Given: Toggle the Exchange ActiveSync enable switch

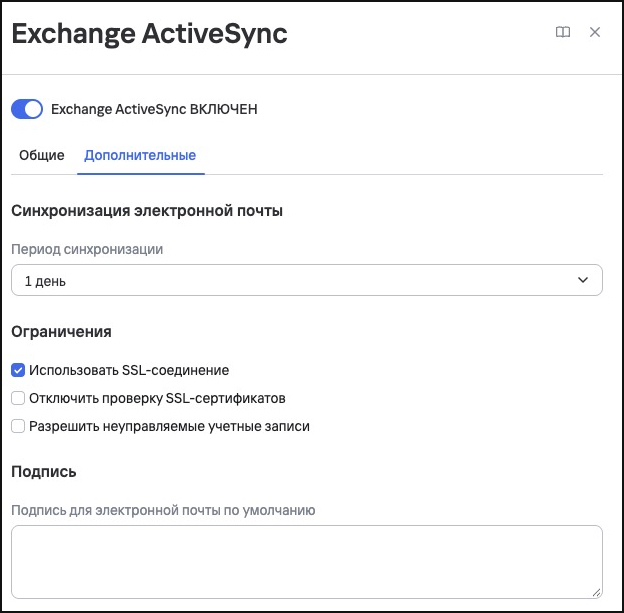Looking at the screenshot, I should pos(27,109).
